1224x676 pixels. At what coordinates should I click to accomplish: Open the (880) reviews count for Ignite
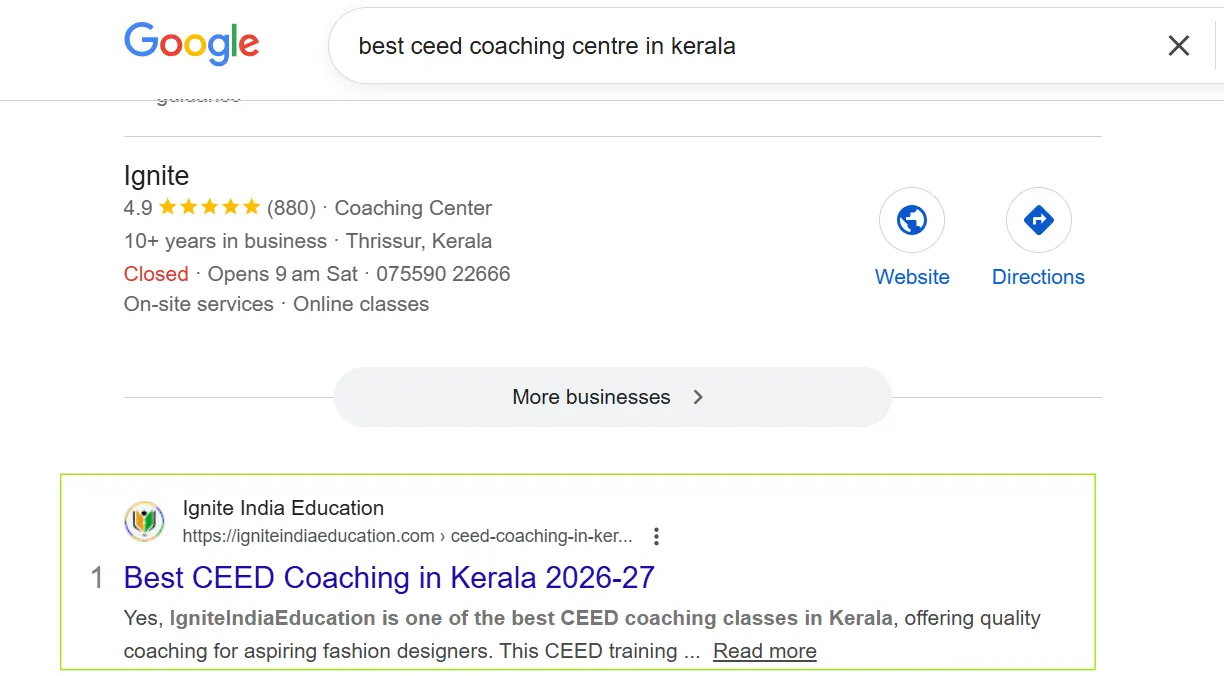click(291, 208)
